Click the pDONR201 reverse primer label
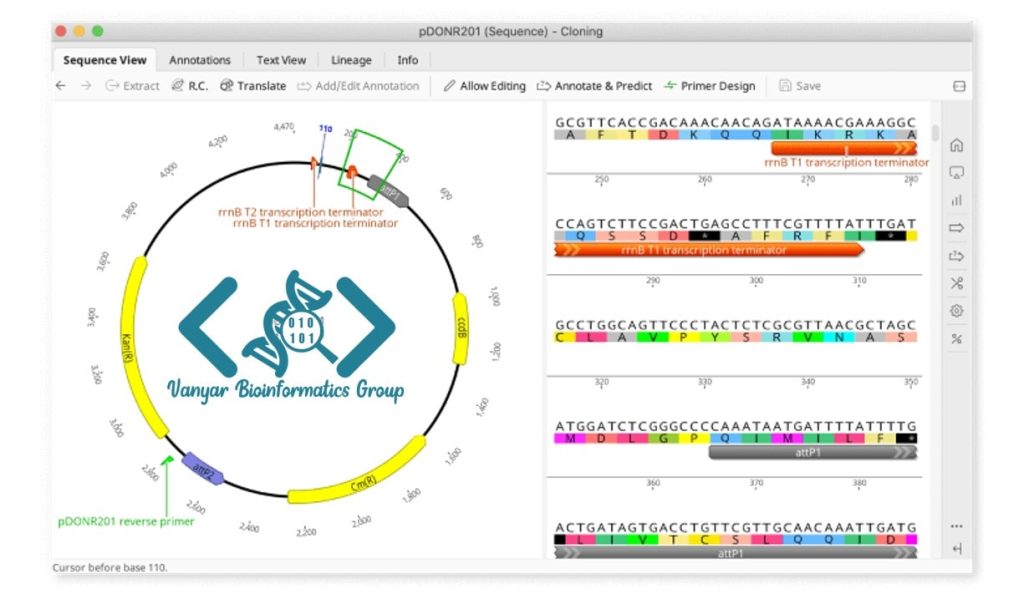Viewport: 1024px width, 594px height. [126, 522]
